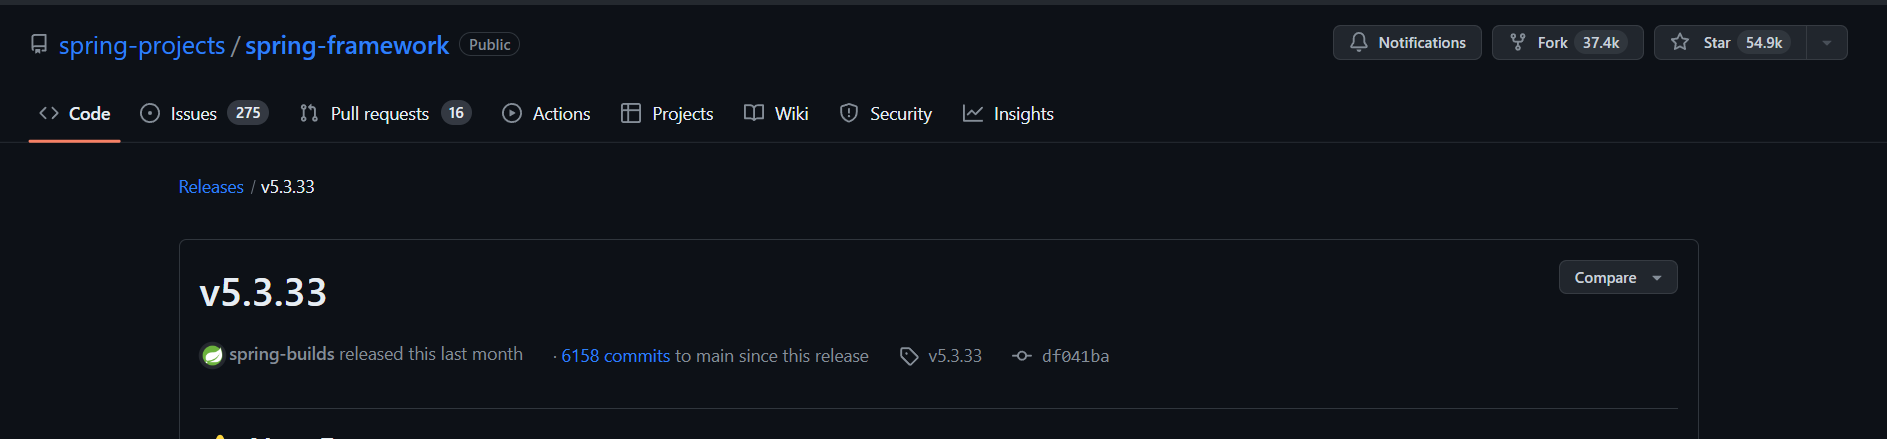The height and width of the screenshot is (439, 1887).
Task: Open the Wiki tab
Action: [x=791, y=114]
